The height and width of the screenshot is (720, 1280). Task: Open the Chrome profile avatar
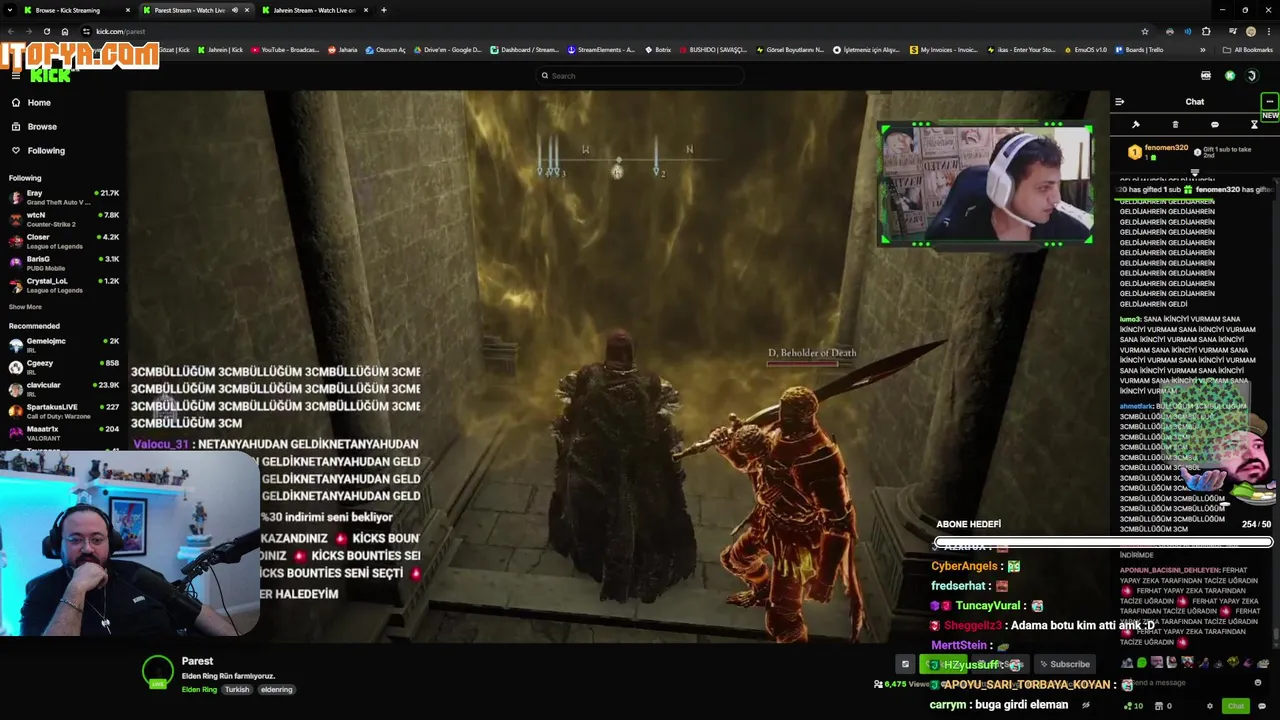pos(1250,31)
